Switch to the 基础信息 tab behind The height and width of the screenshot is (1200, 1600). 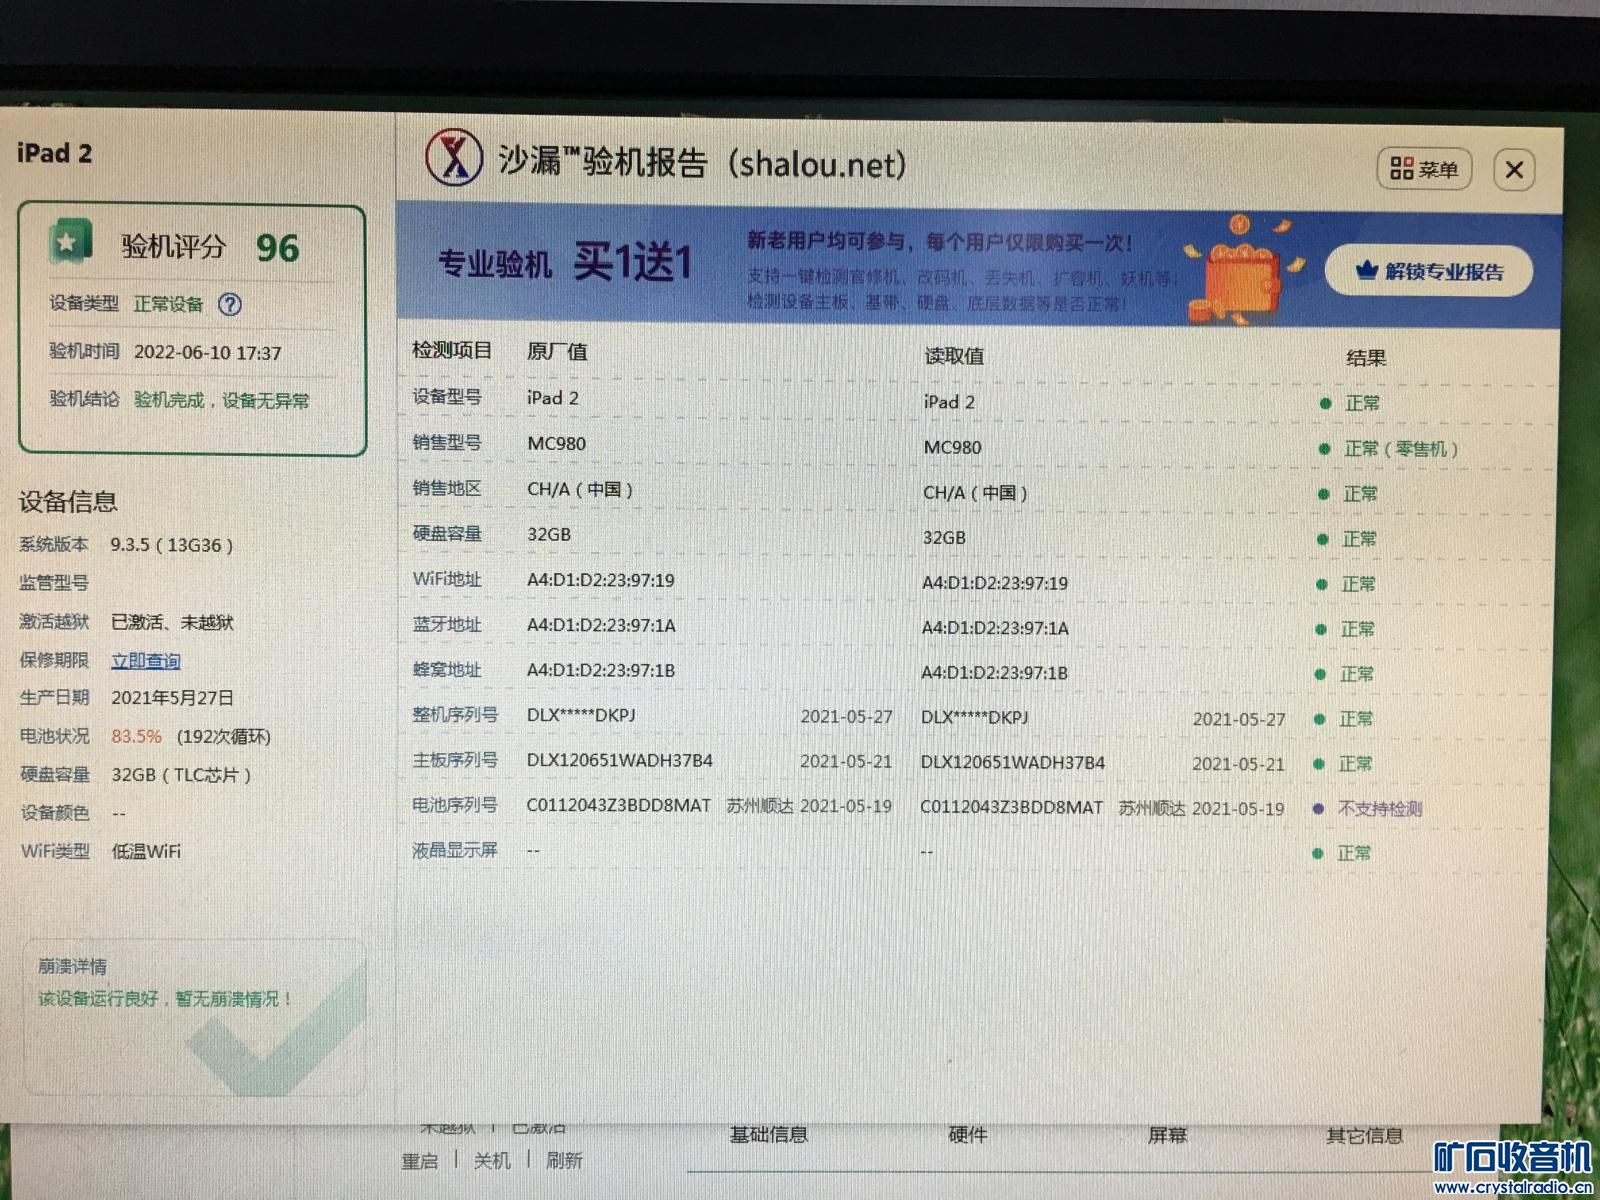point(769,1135)
